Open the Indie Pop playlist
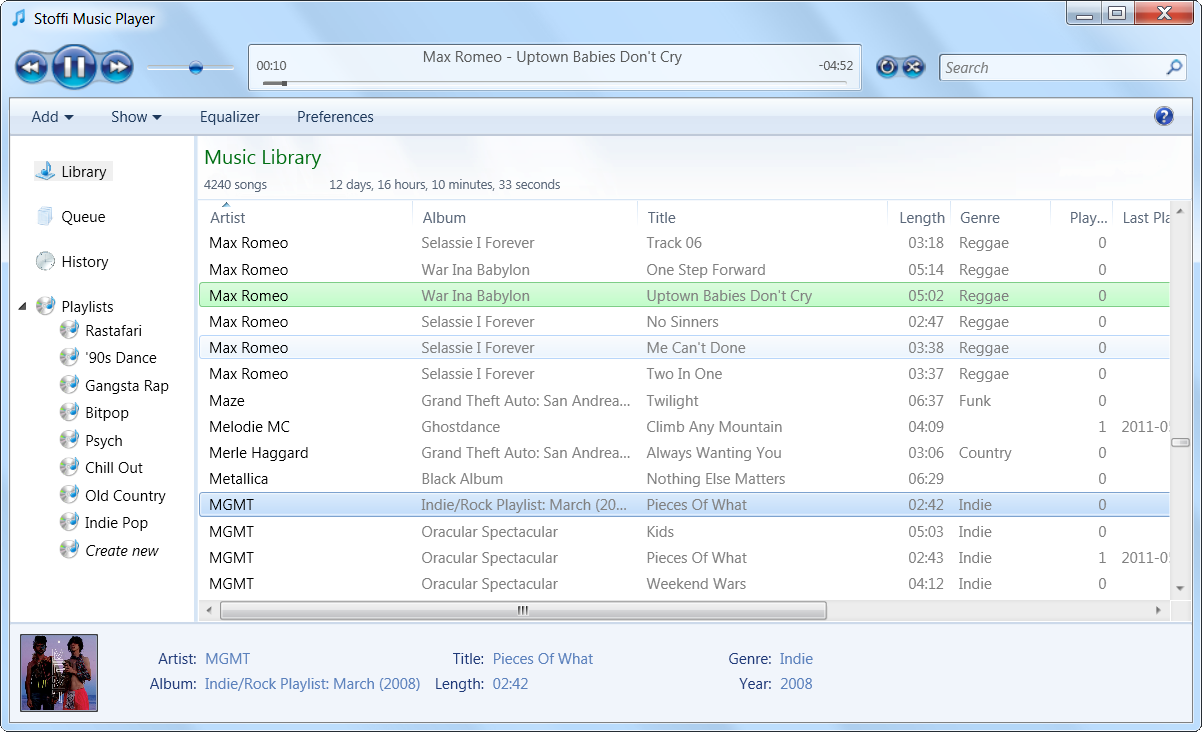 (116, 523)
